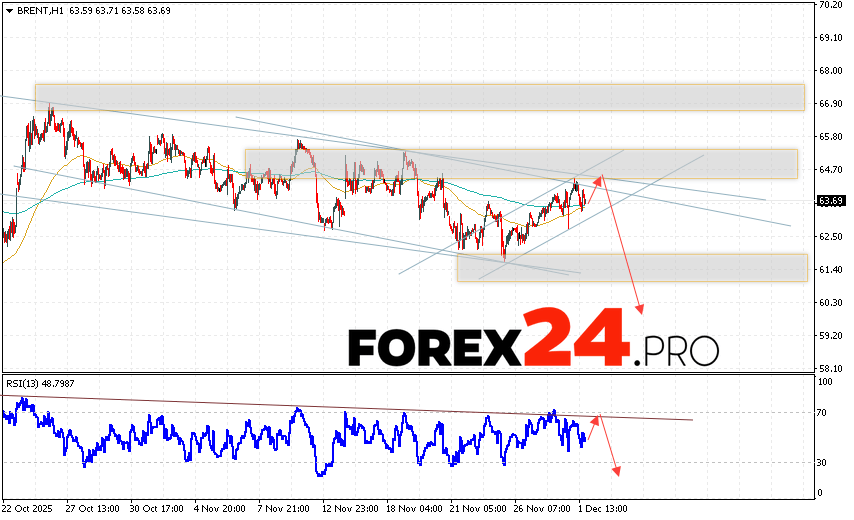Click the RSI level 30 axis label
This screenshot has width=854, height=520.
point(824,462)
